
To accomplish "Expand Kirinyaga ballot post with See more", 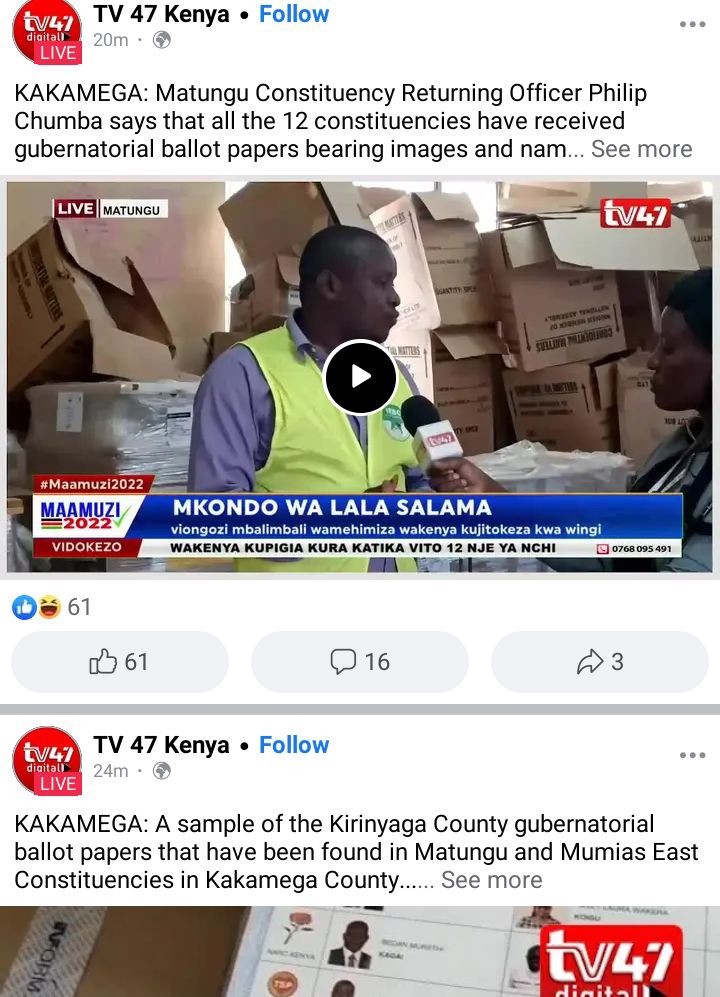I will click(x=492, y=880).
